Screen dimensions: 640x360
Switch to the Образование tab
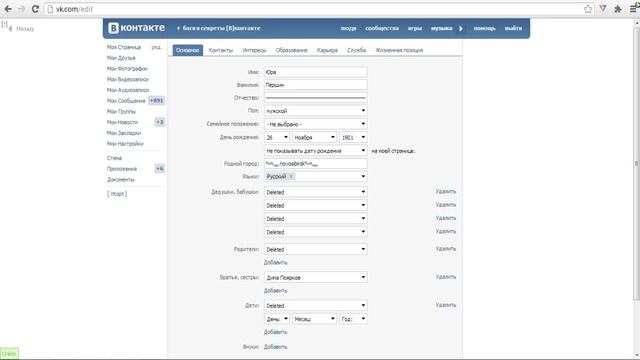point(291,50)
